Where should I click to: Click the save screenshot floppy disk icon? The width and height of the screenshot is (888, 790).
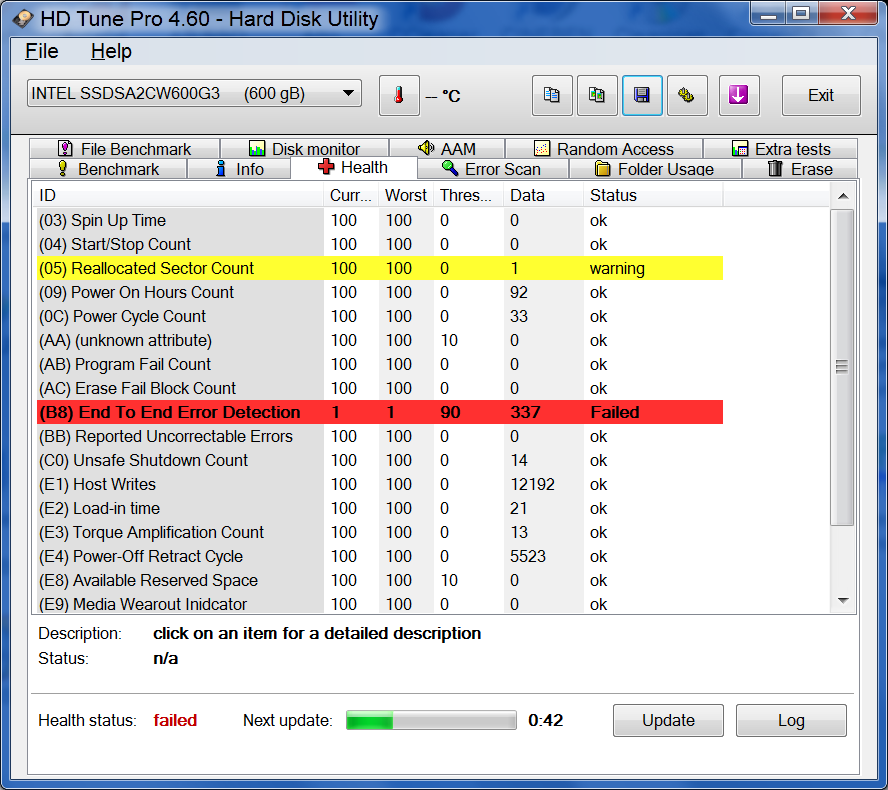(x=642, y=95)
